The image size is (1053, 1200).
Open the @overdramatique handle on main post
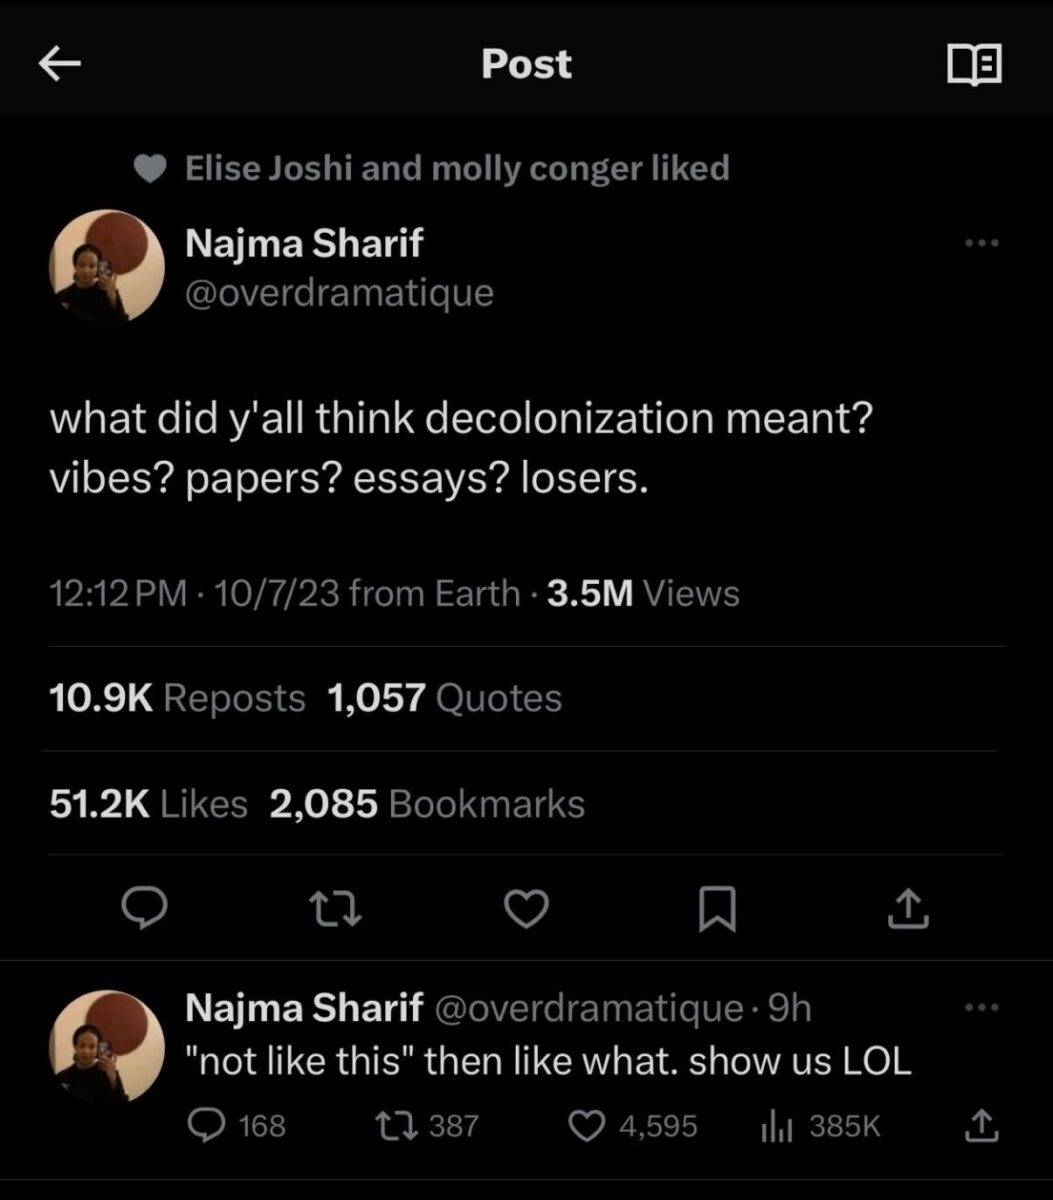[339, 292]
